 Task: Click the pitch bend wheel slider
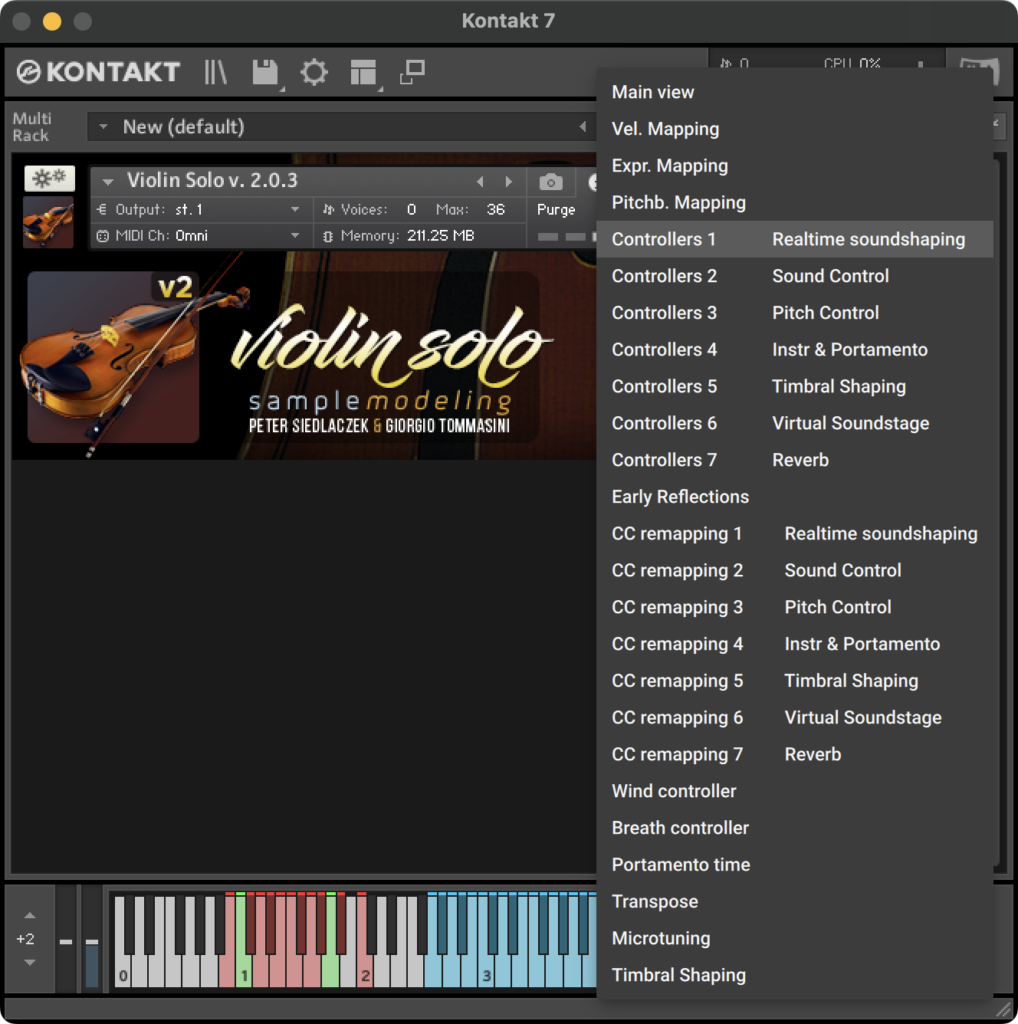[x=66, y=940]
